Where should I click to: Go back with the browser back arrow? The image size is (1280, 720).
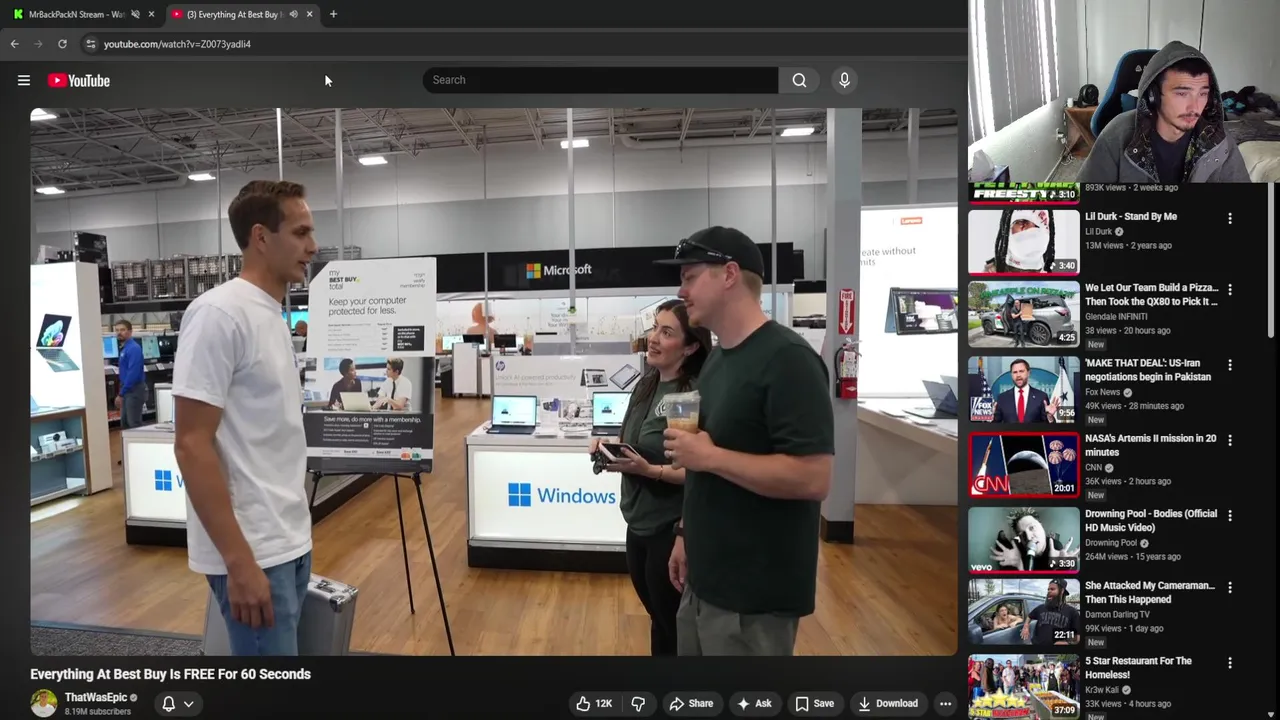tap(14, 44)
